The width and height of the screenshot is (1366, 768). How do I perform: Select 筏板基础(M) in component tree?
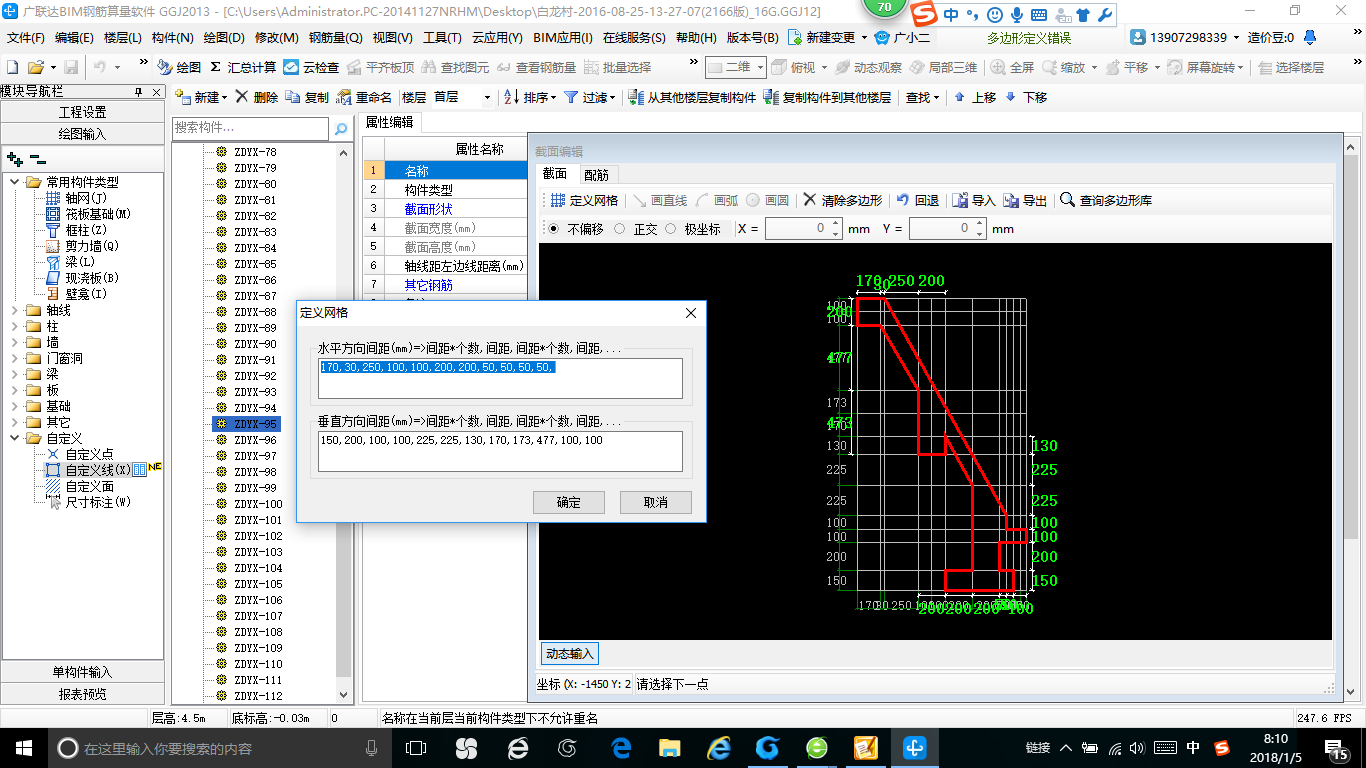tap(88, 214)
